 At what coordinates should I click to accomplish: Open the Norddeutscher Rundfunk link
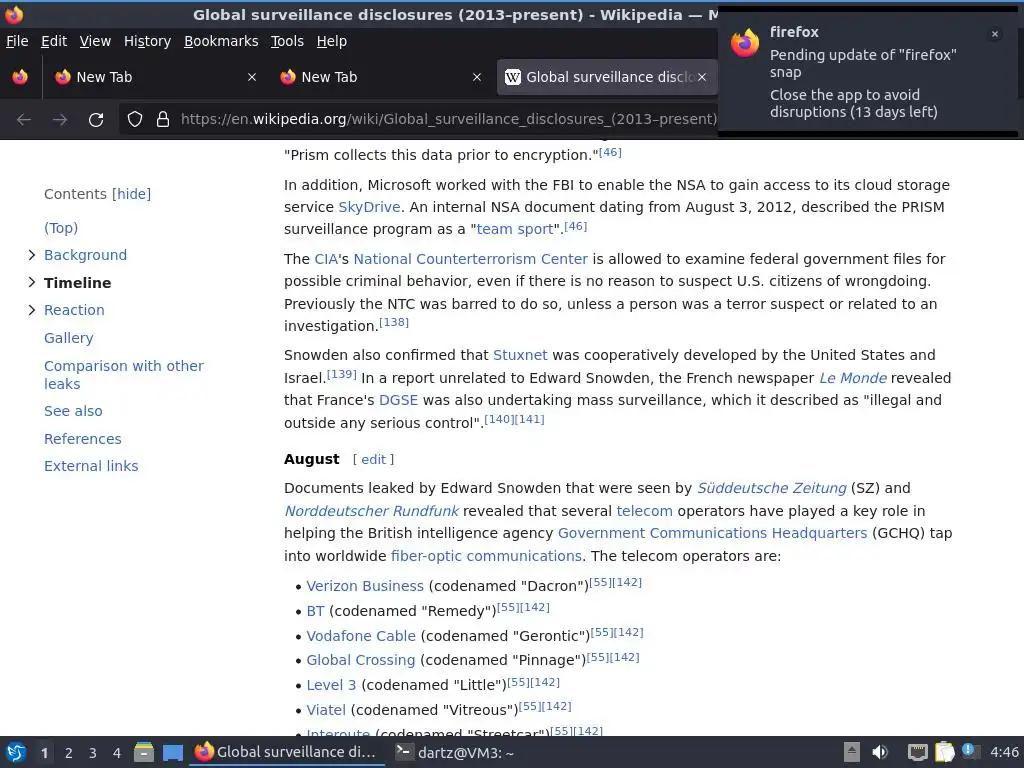tap(371, 511)
